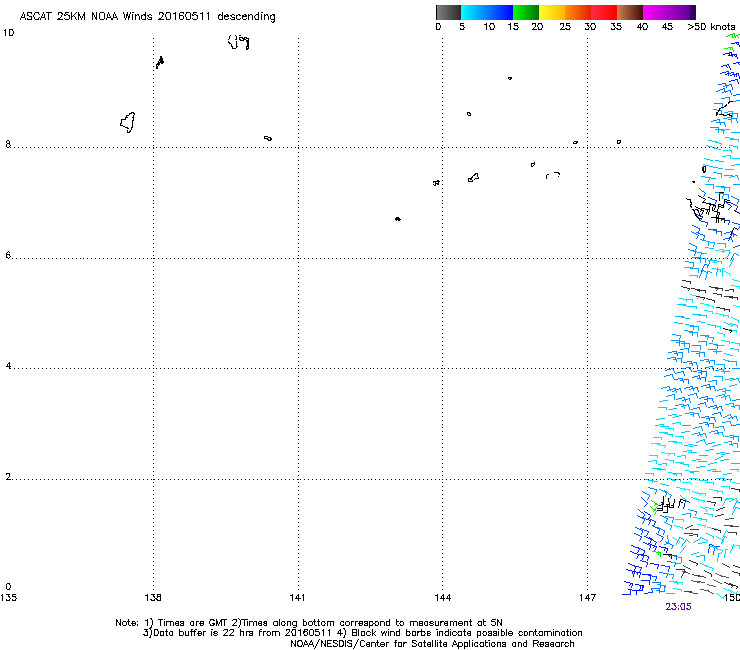Image resolution: width=740 pixels, height=650 pixels.
Task: Click the 'Times are GMT' note line
Action: tap(309, 623)
